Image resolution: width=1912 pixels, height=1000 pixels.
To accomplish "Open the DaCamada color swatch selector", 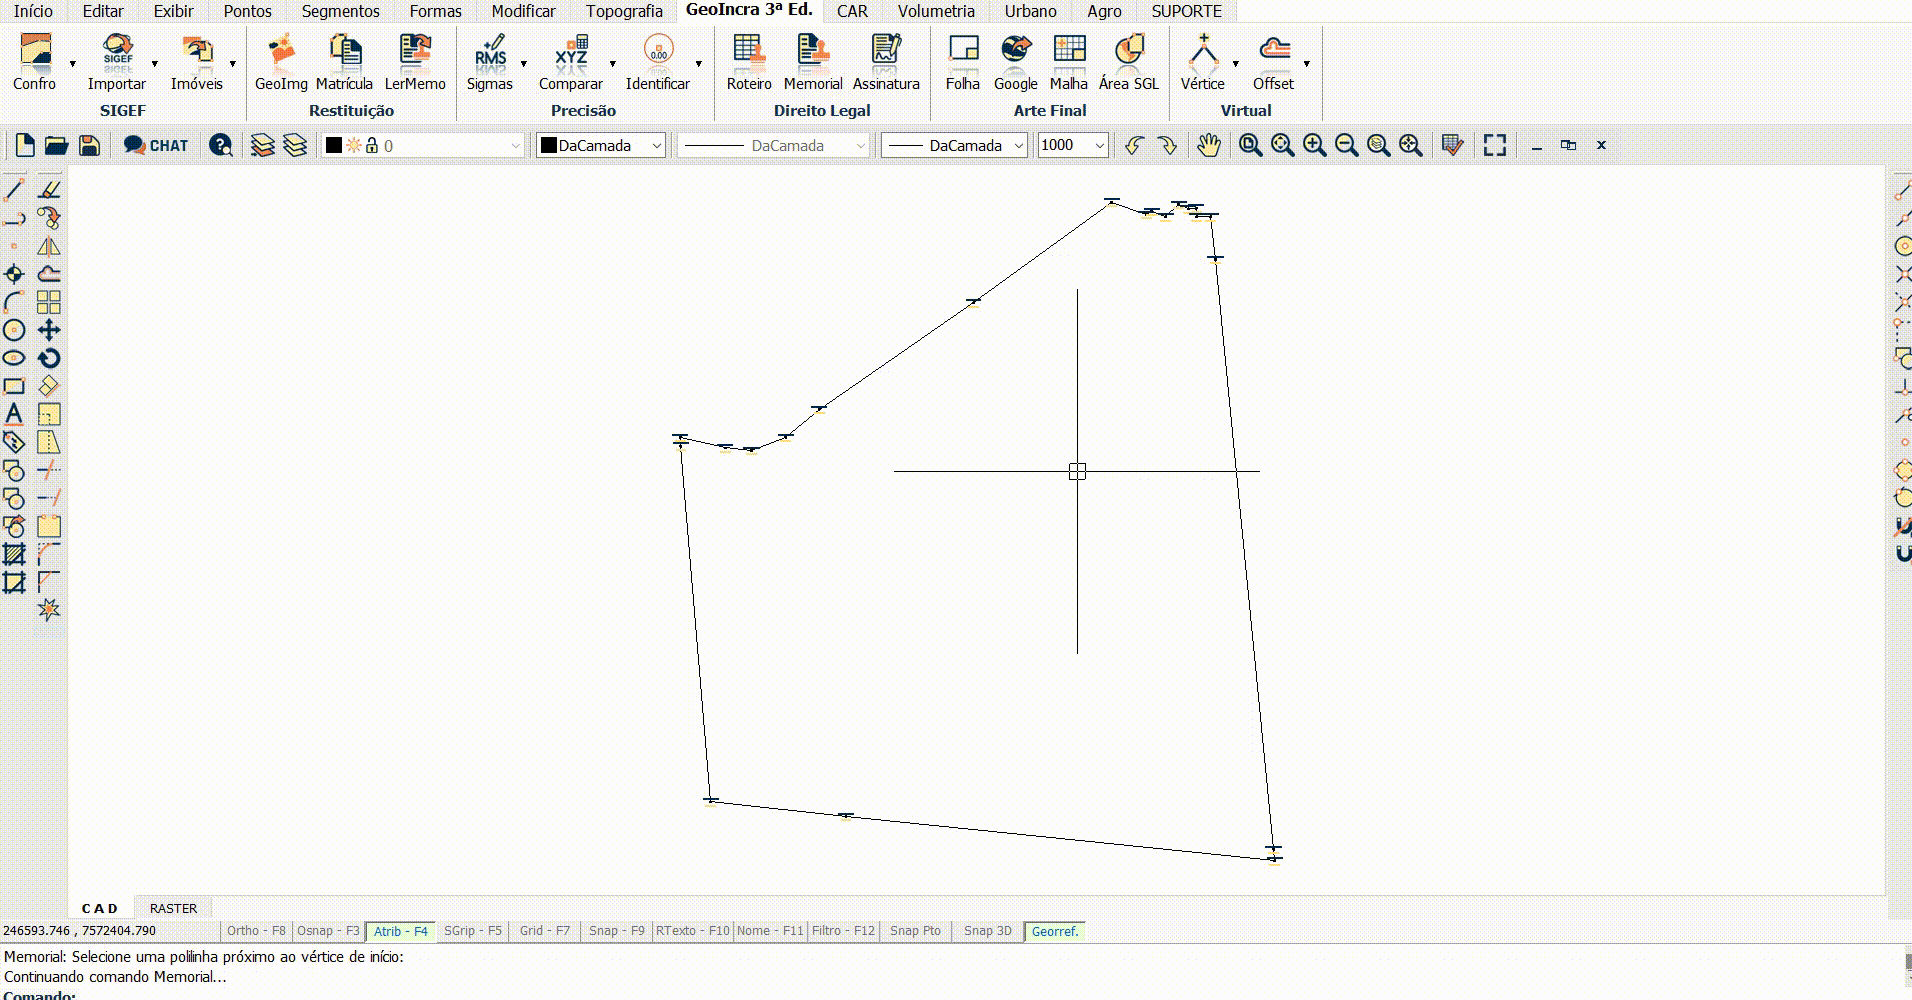I will pyautogui.click(x=601, y=146).
